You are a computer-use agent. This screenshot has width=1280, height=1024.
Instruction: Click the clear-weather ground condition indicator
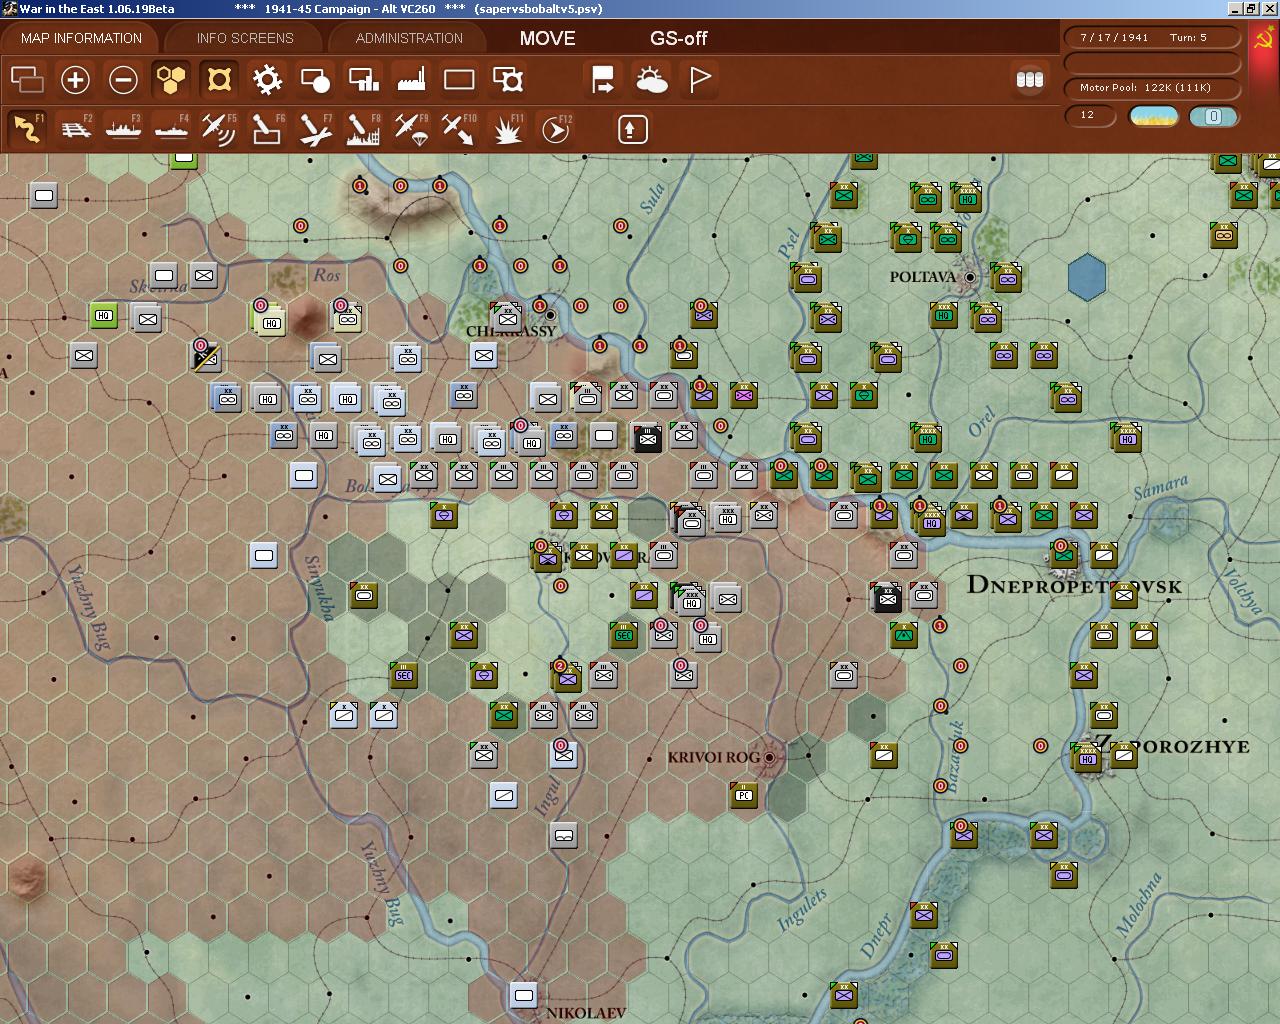click(1153, 116)
